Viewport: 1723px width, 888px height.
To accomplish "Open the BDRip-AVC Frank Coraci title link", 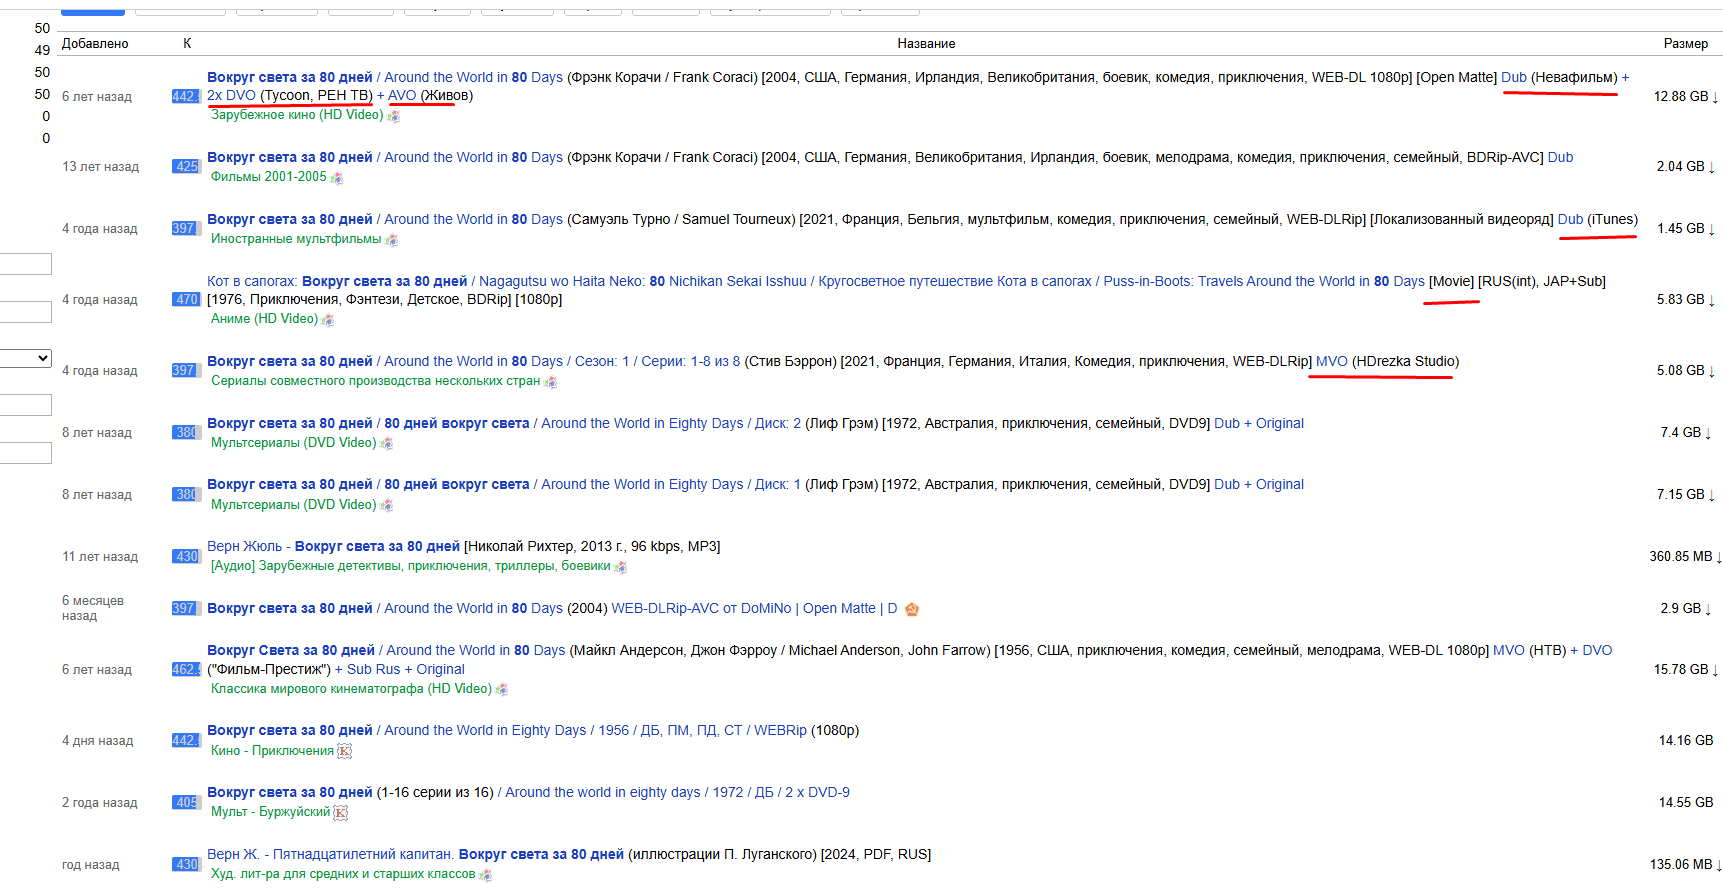I will 890,158.
